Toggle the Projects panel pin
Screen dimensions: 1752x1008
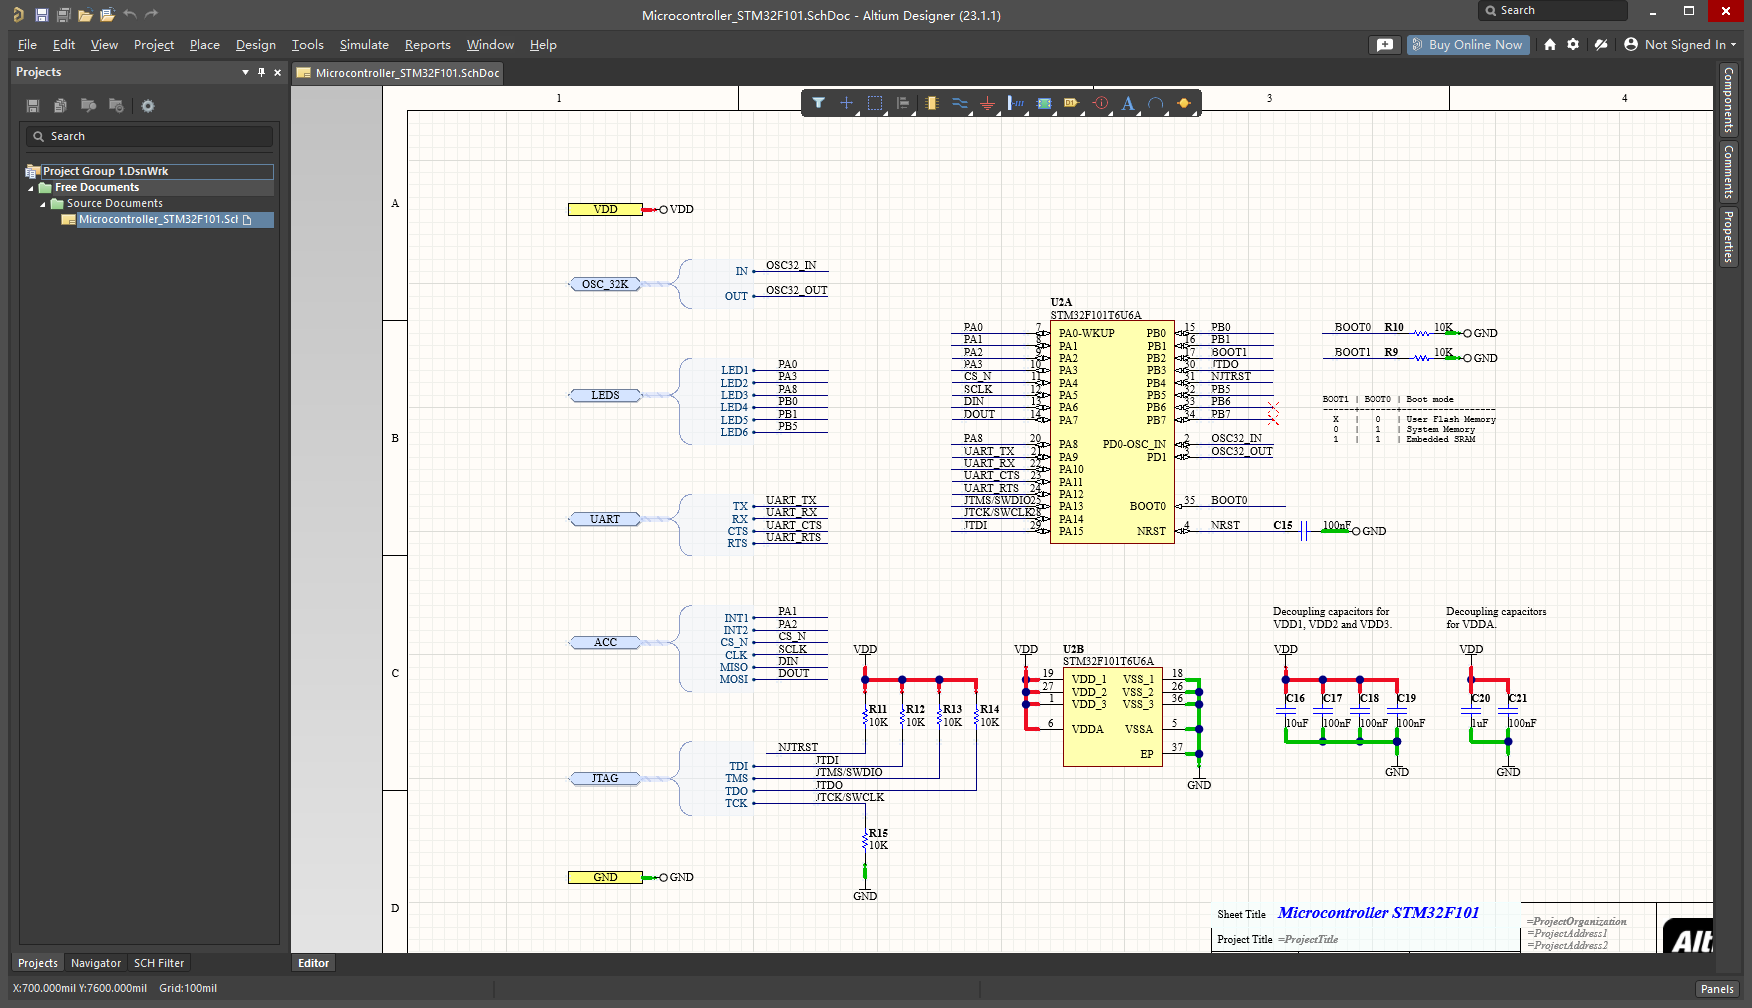pyautogui.click(x=262, y=72)
